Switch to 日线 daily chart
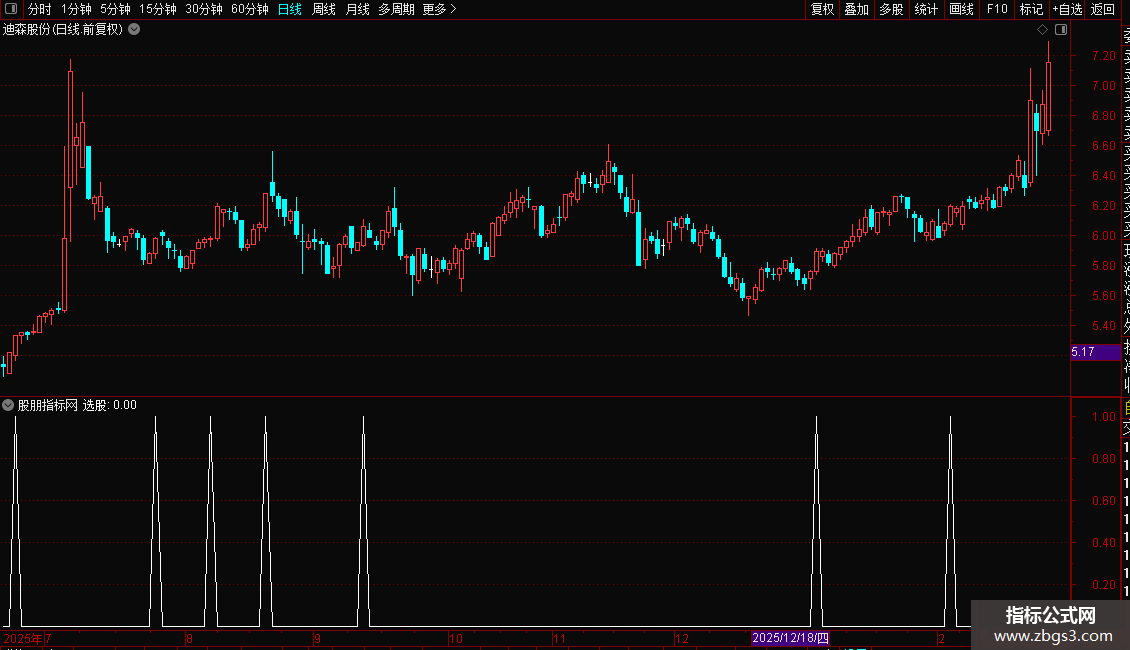1130x650 pixels. (290, 9)
